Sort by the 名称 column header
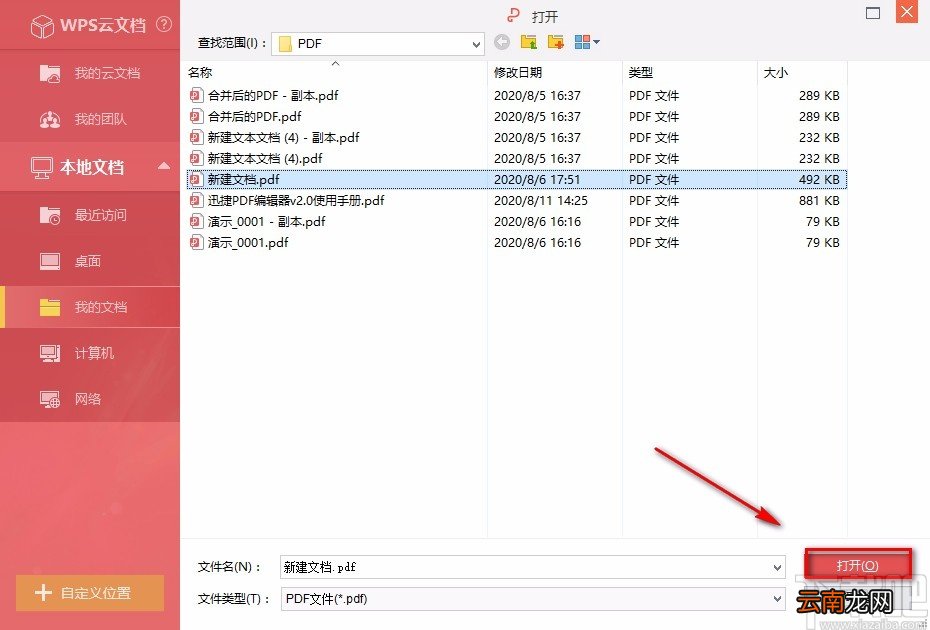Image resolution: width=930 pixels, height=630 pixels. [200, 72]
